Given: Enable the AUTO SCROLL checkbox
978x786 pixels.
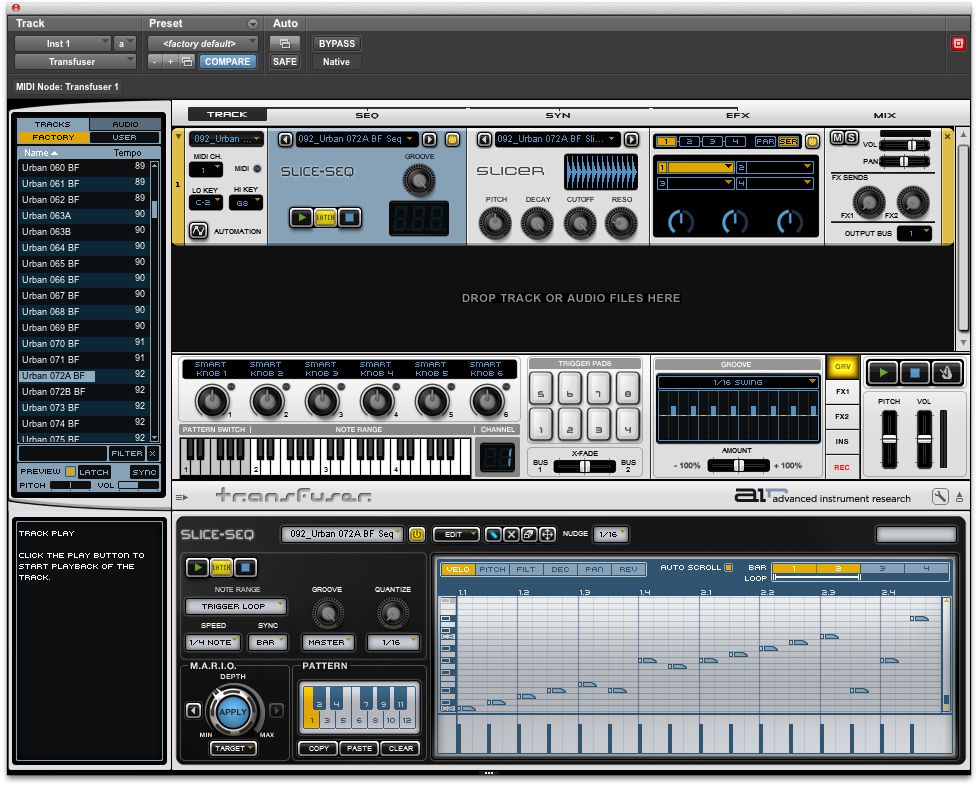Looking at the screenshot, I should click(728, 568).
